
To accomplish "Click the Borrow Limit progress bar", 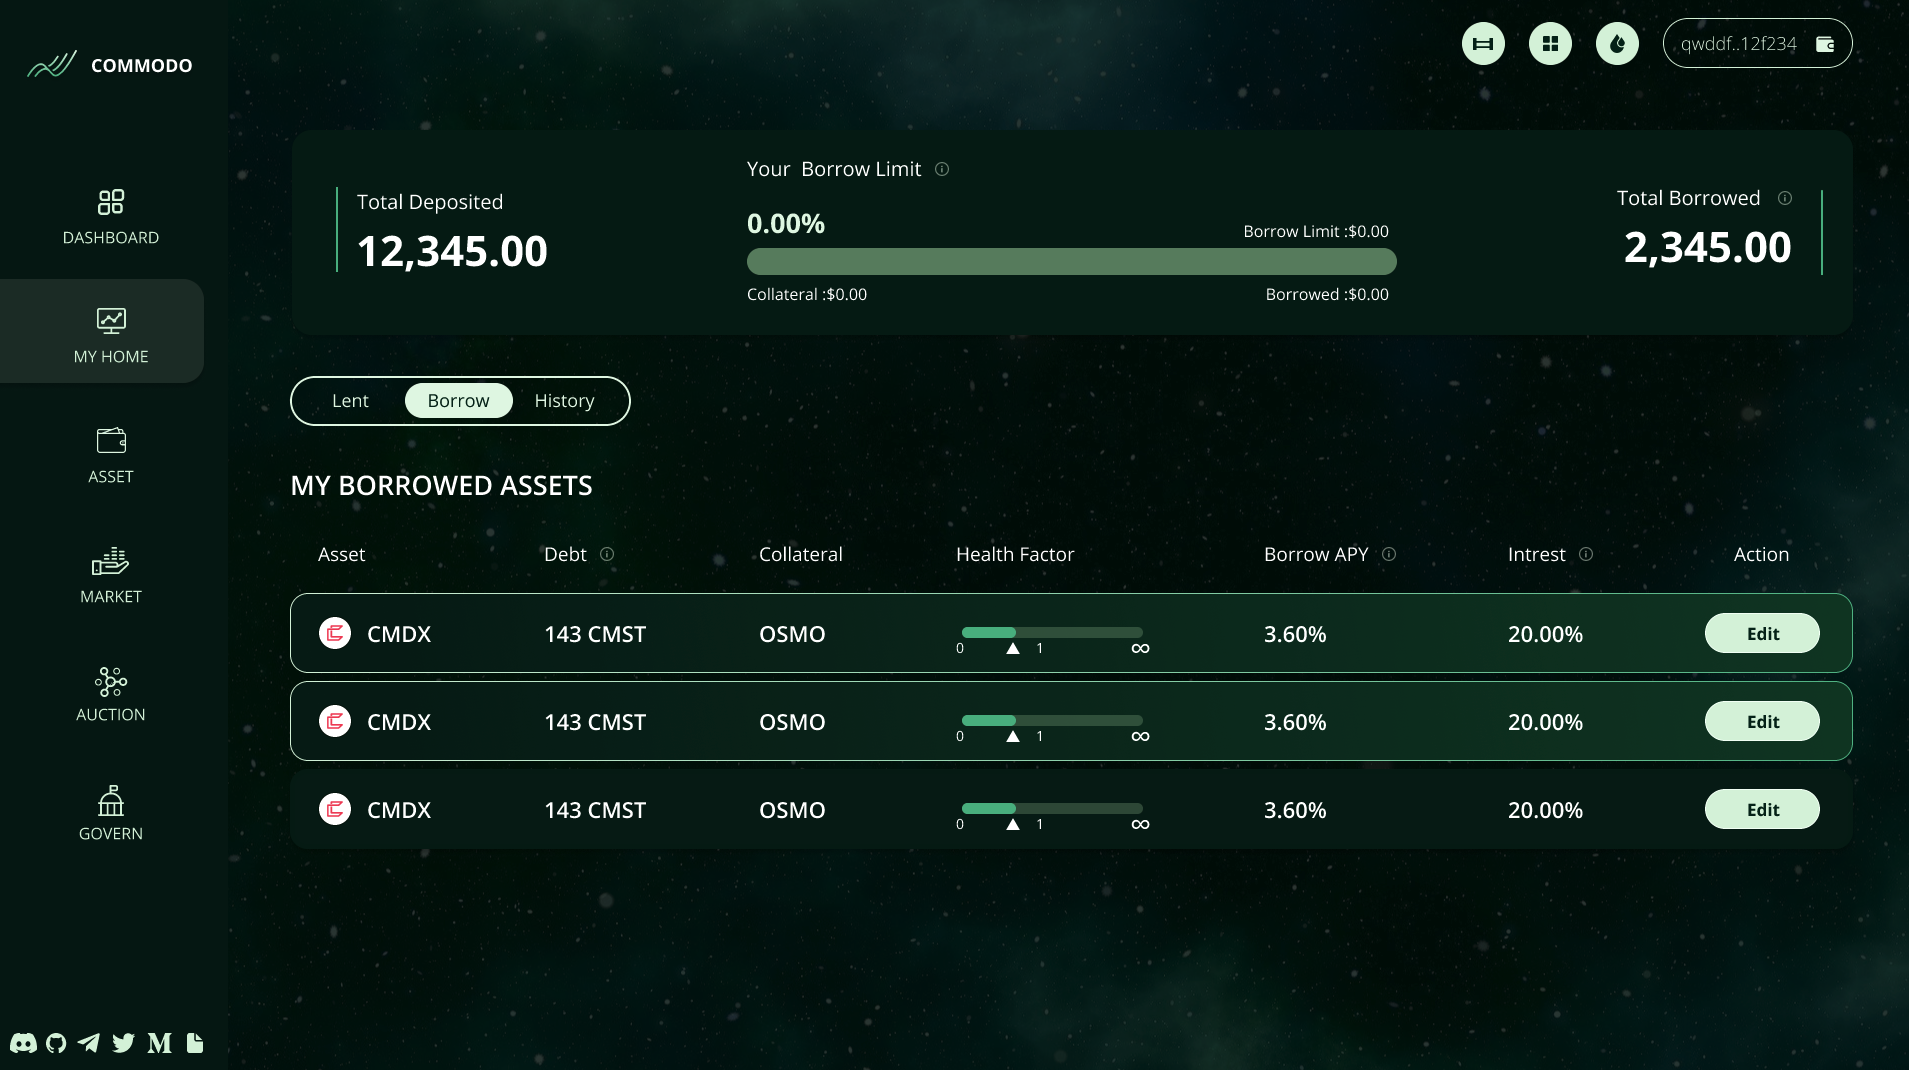I will [x=1071, y=262].
